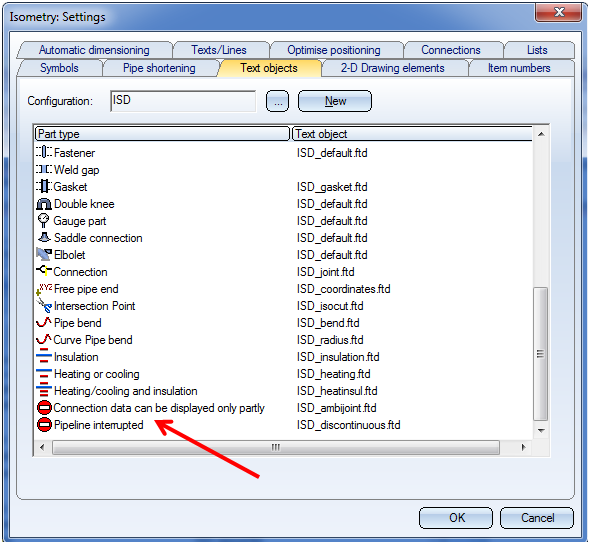Select the Weld gap row label

click(x=77, y=170)
